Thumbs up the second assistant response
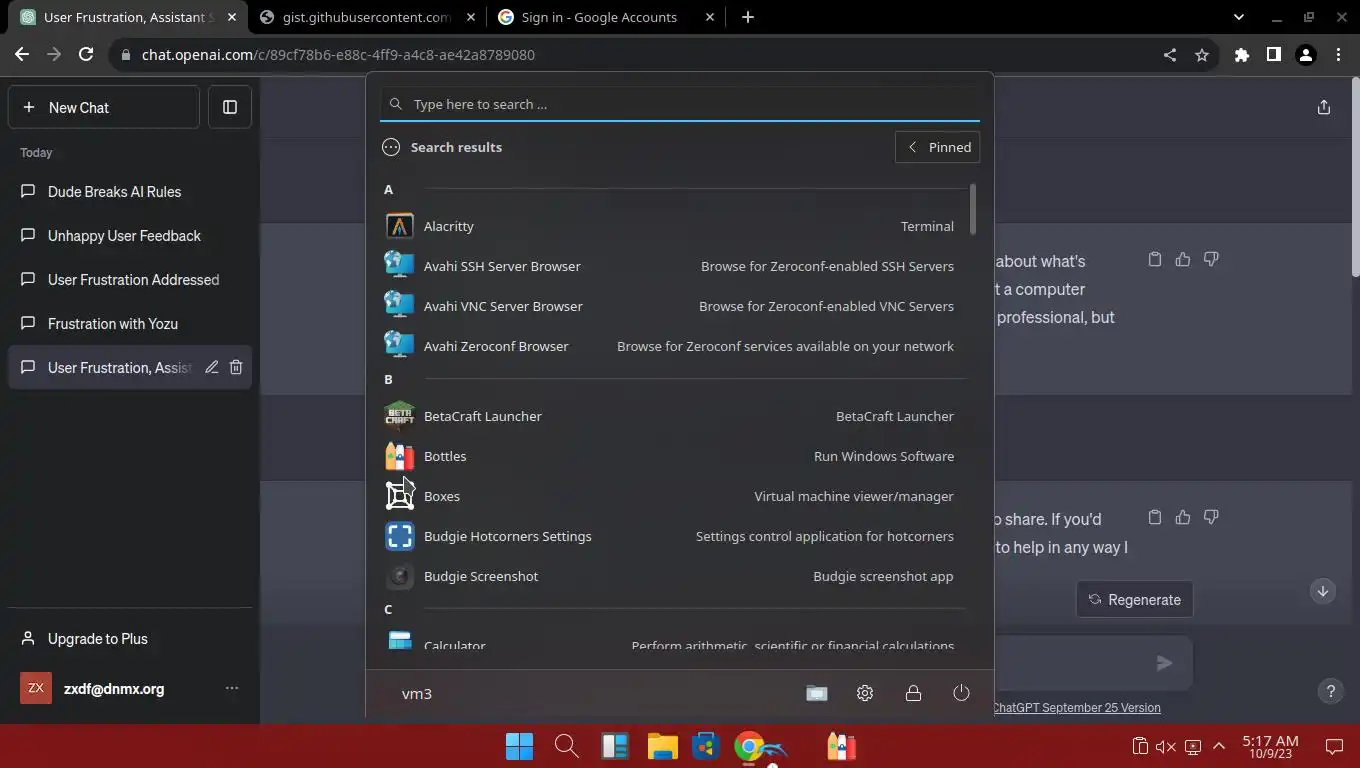The height and width of the screenshot is (768, 1360). (x=1183, y=517)
